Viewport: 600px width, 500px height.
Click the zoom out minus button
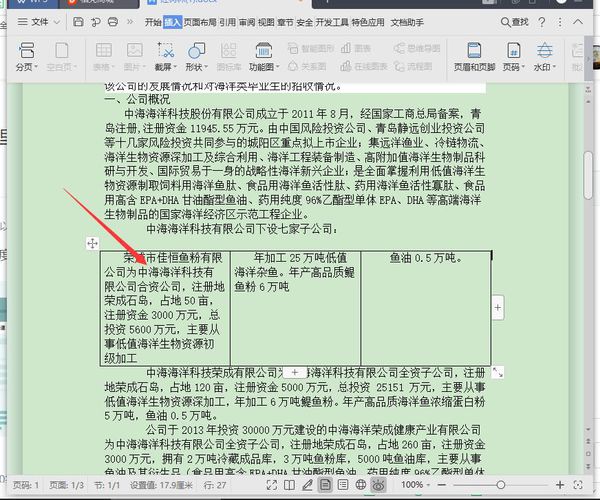[x=442, y=485]
